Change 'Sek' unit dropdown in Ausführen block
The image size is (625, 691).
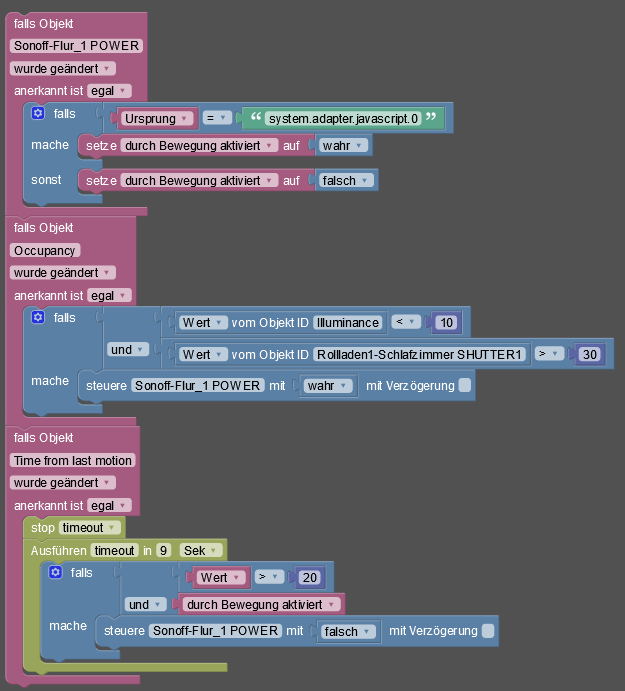[201, 550]
